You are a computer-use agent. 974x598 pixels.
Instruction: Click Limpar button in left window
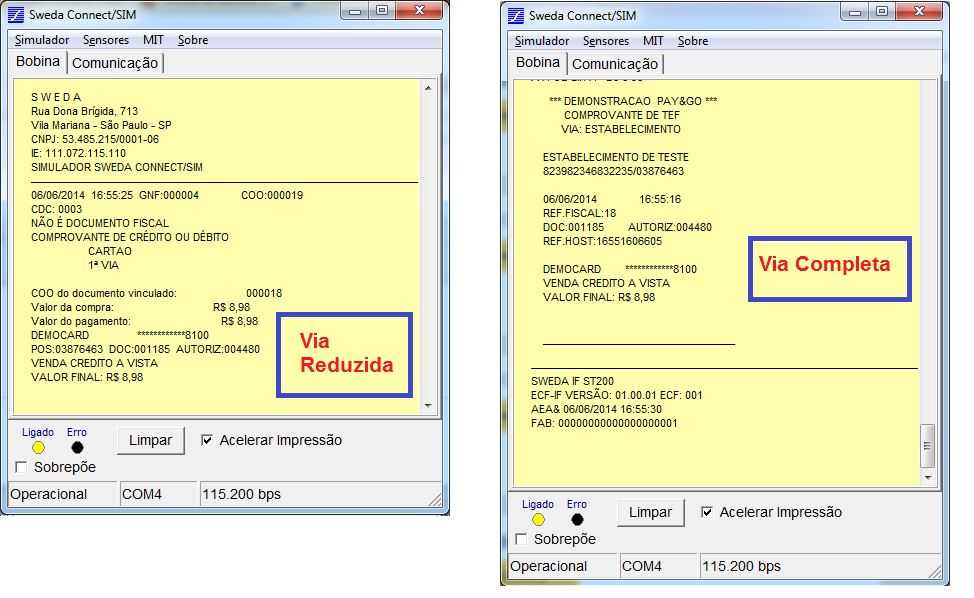(x=150, y=440)
